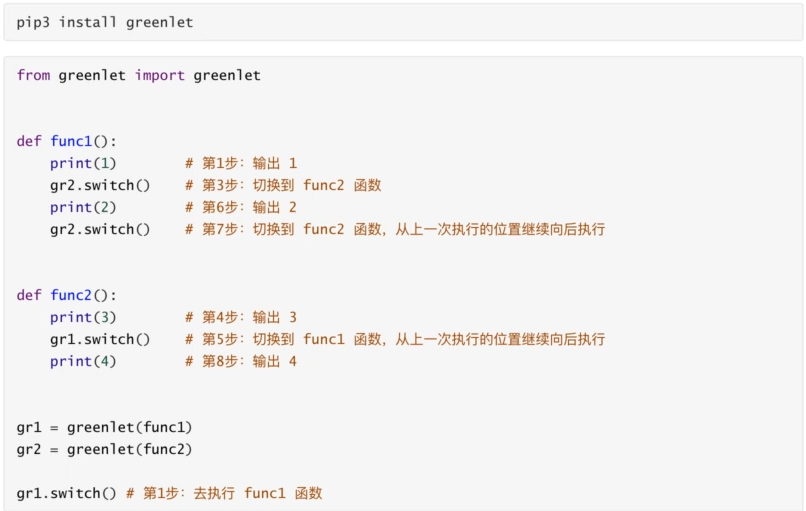Click the step 7 comment beside gr2.switch()
This screenshot has width=806, height=511.
tap(395, 229)
